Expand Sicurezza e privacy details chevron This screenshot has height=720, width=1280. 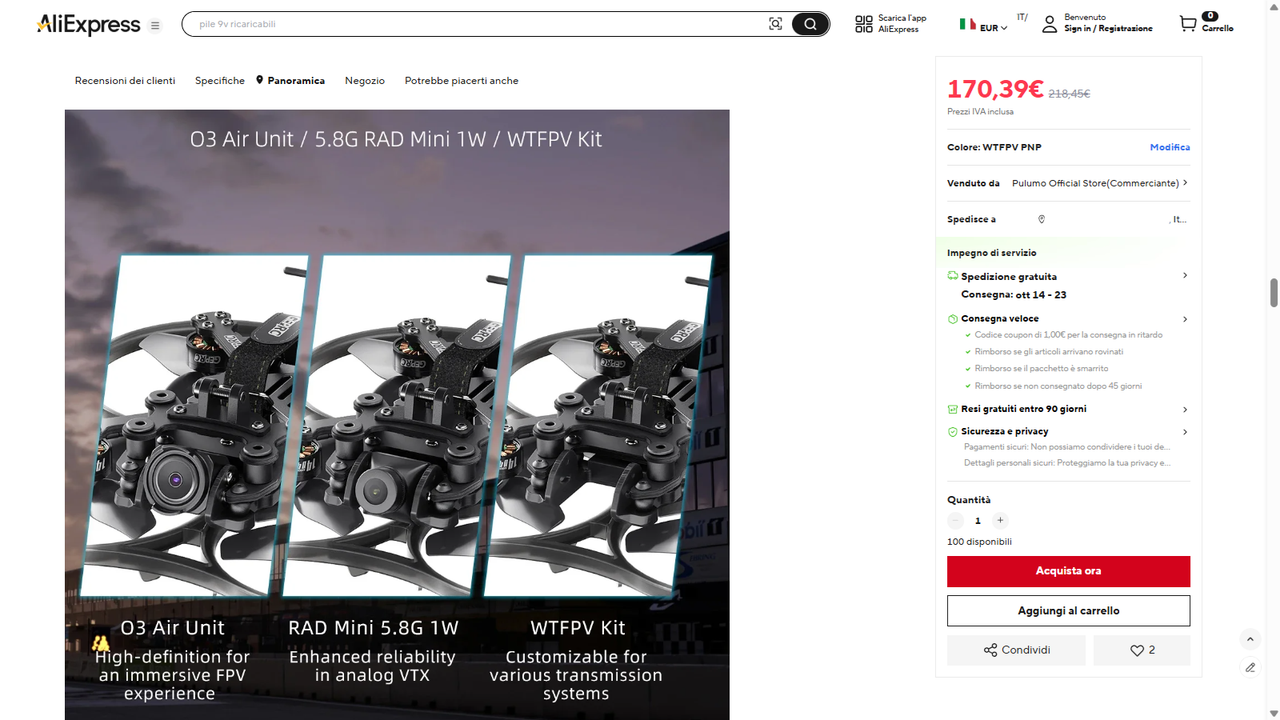(1185, 432)
